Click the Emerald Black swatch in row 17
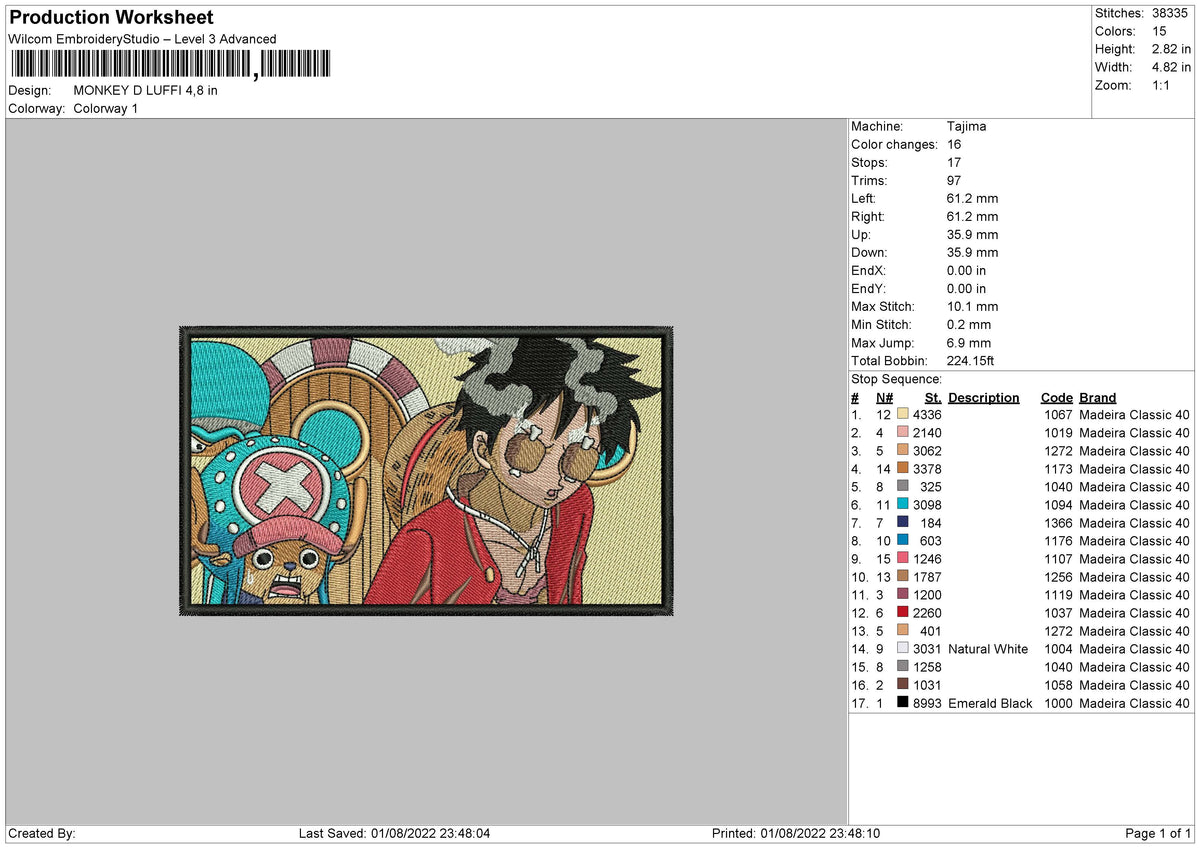This screenshot has height=848, width=1200. (903, 703)
